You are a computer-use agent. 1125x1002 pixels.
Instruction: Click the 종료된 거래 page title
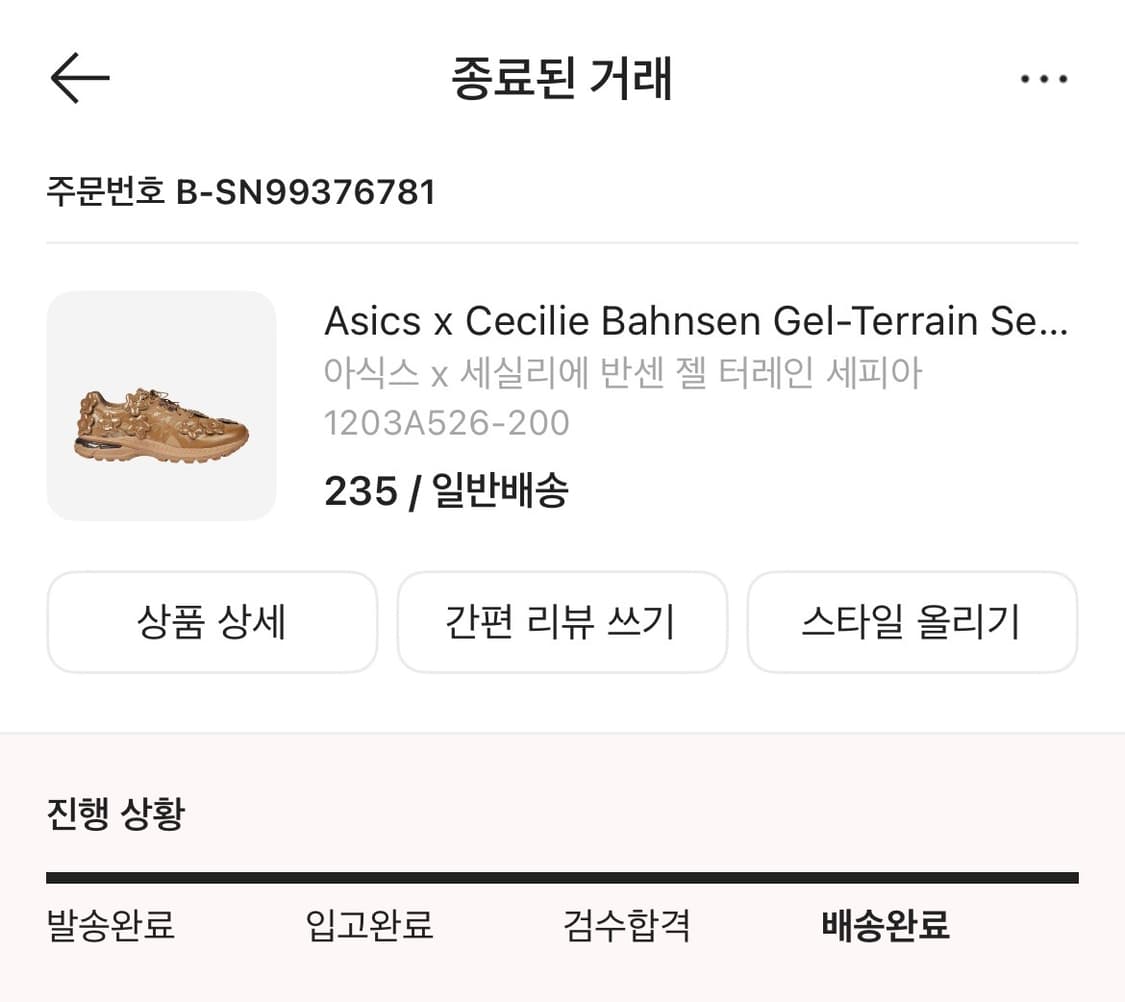(562, 79)
